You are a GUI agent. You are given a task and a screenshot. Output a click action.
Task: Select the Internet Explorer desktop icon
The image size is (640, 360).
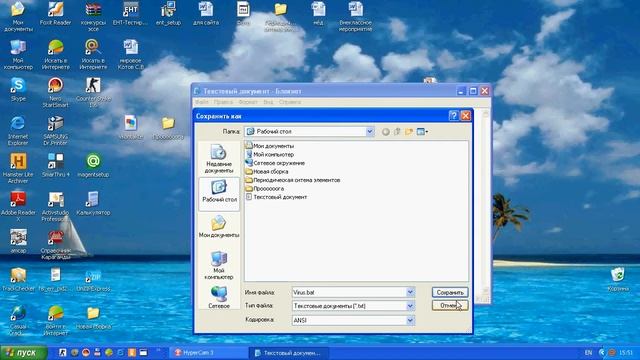click(18, 131)
